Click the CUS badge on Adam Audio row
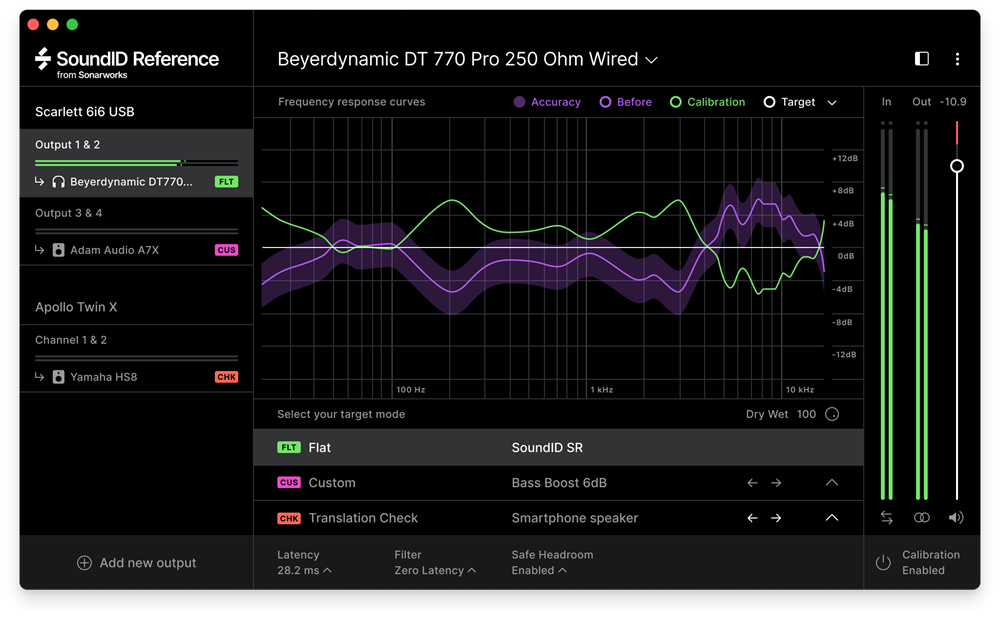Viewport: 1000px width, 619px height. 226,250
